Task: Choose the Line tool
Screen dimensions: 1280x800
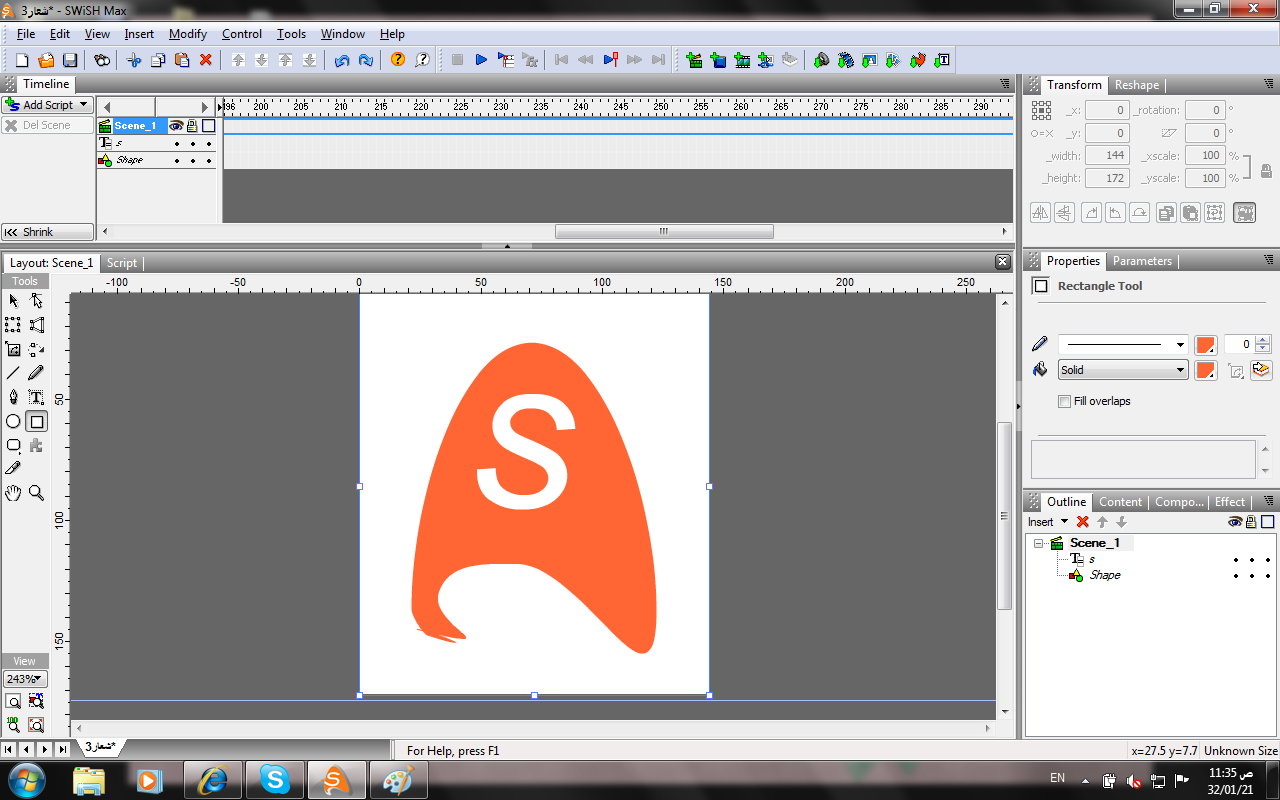Action: (13, 373)
